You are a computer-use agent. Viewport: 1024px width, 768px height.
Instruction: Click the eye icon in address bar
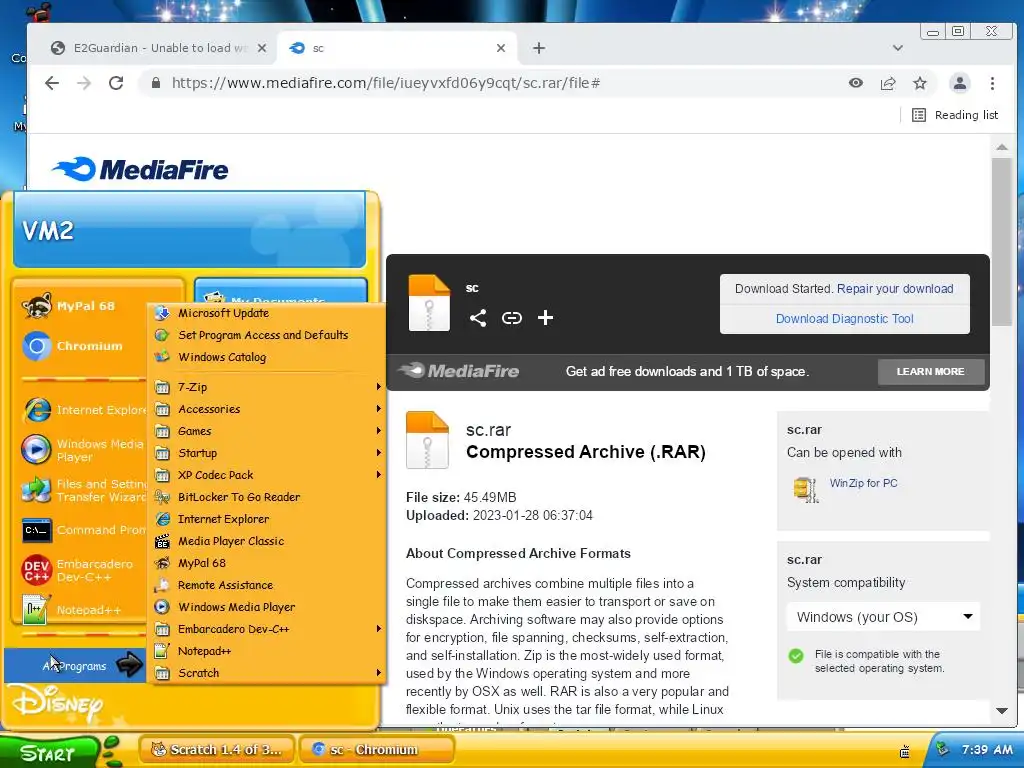point(856,83)
